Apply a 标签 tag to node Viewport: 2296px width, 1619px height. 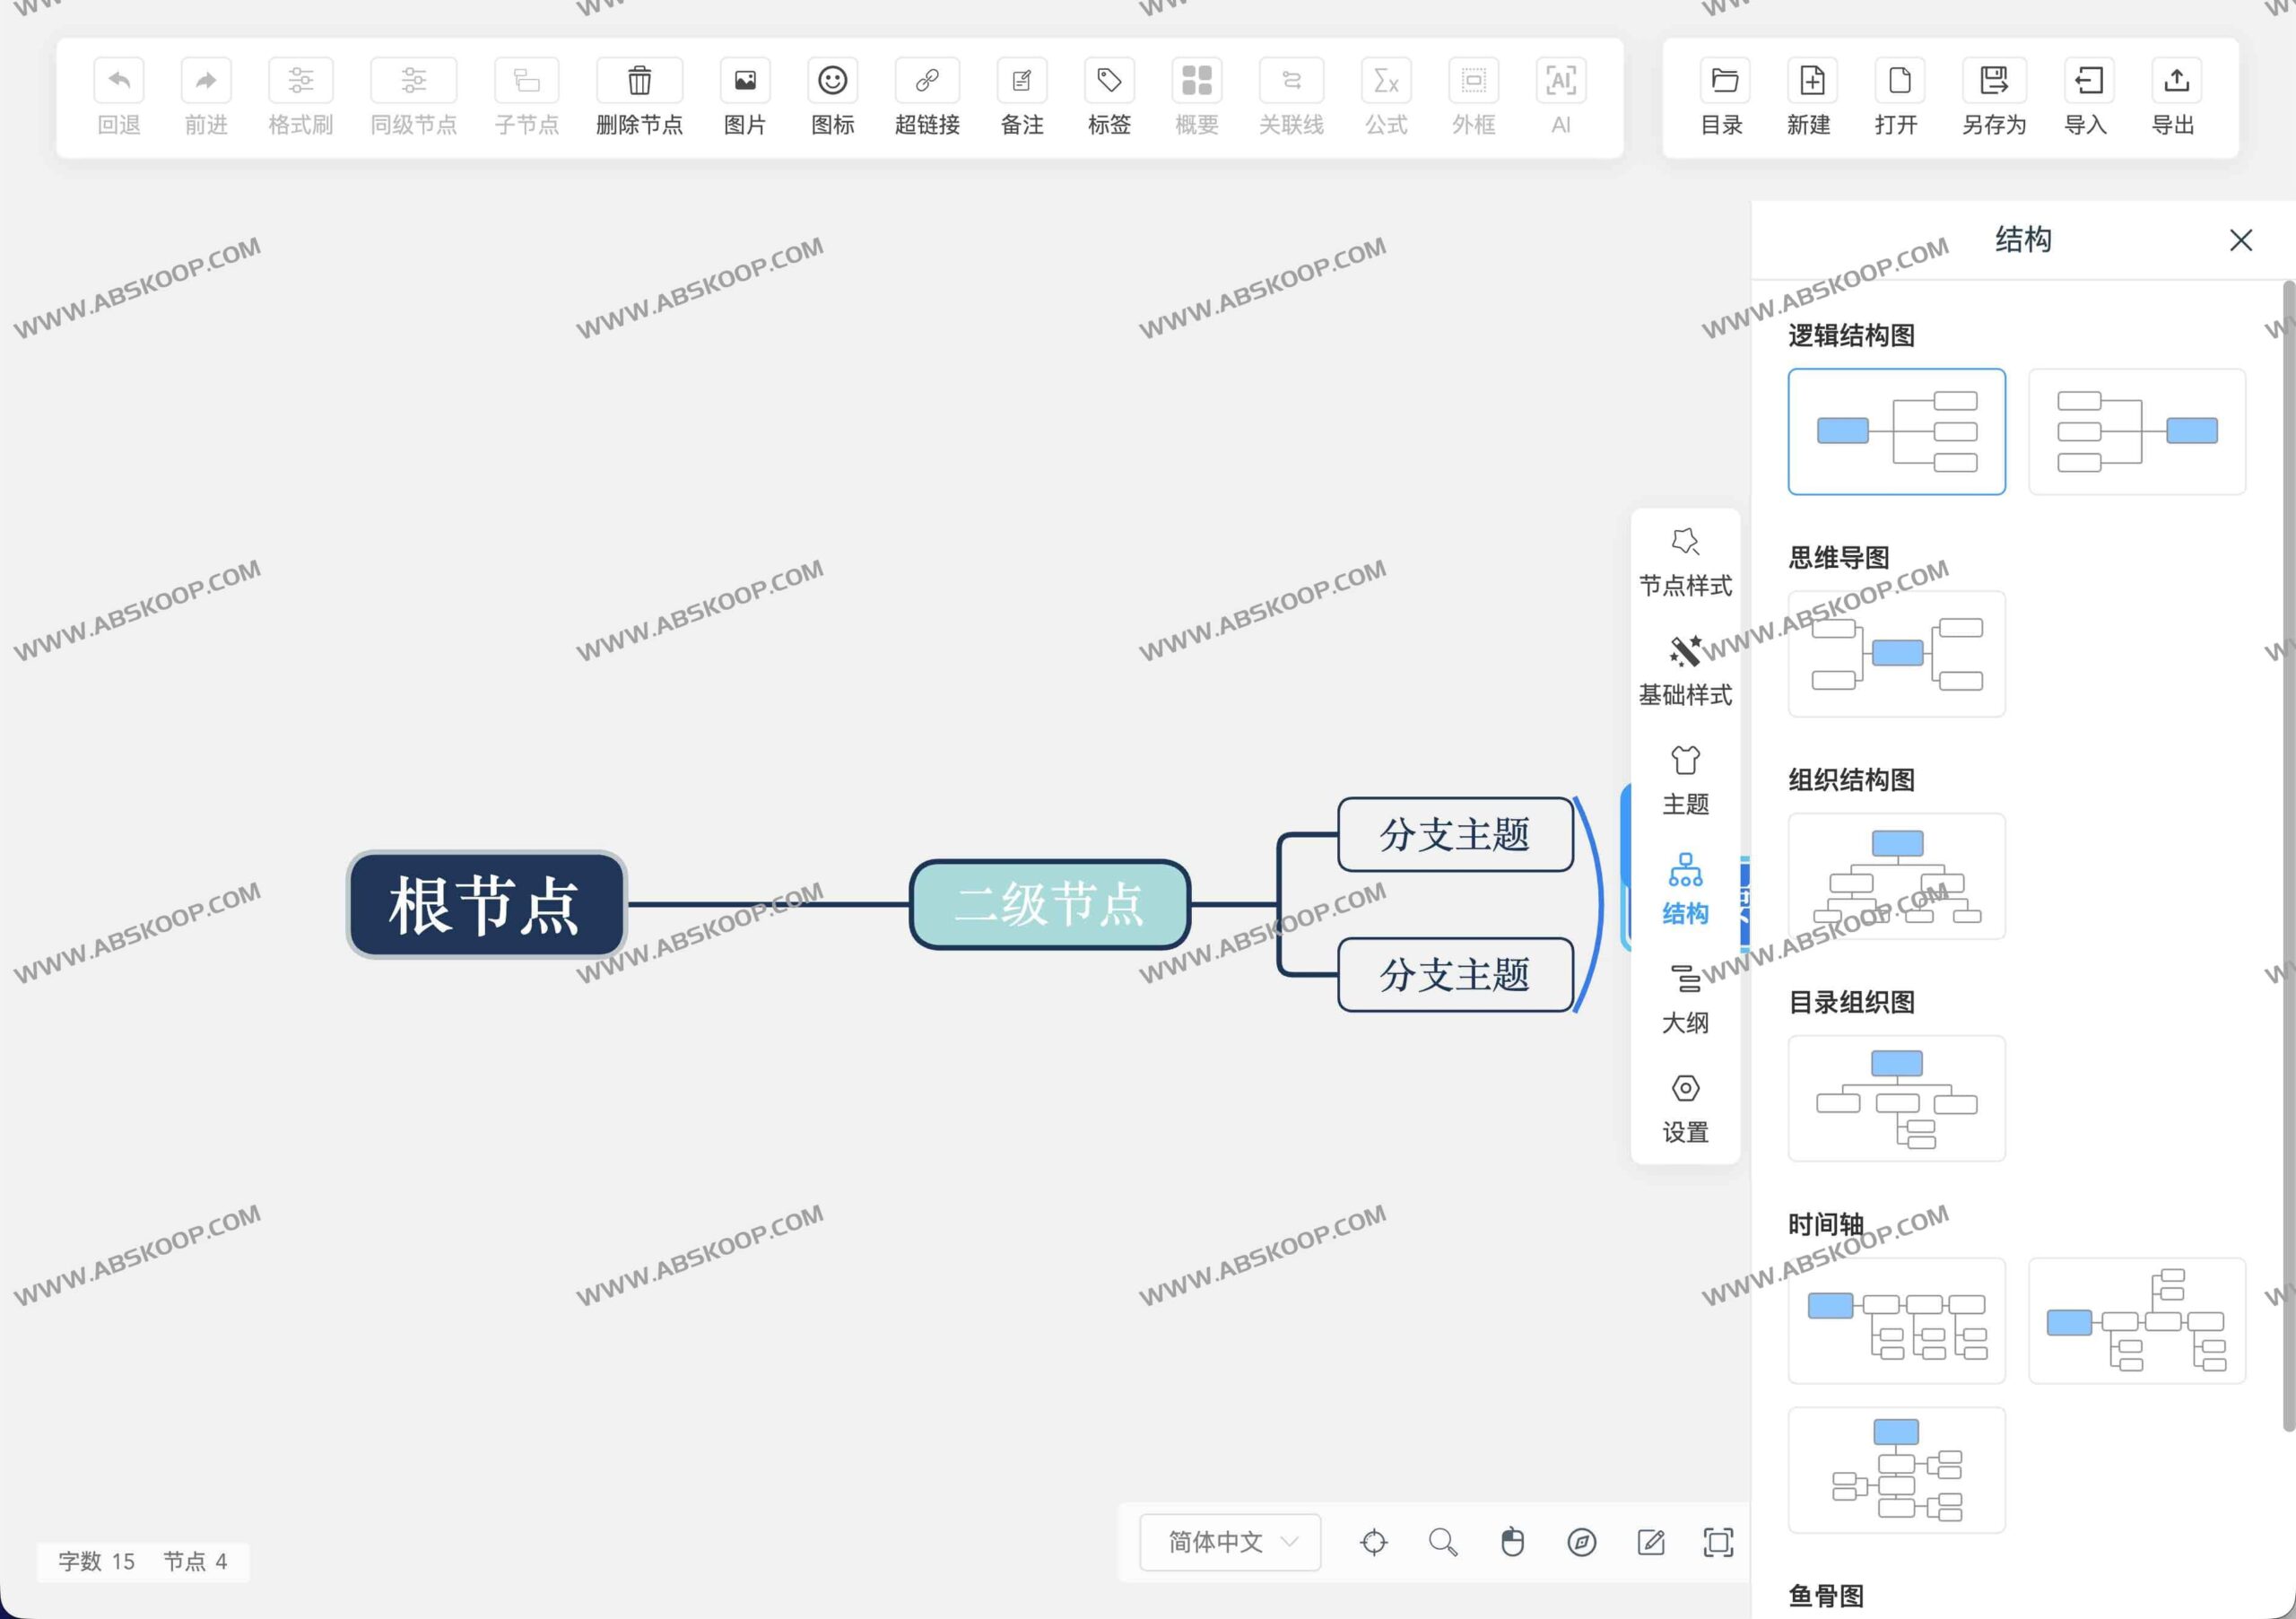point(1108,97)
